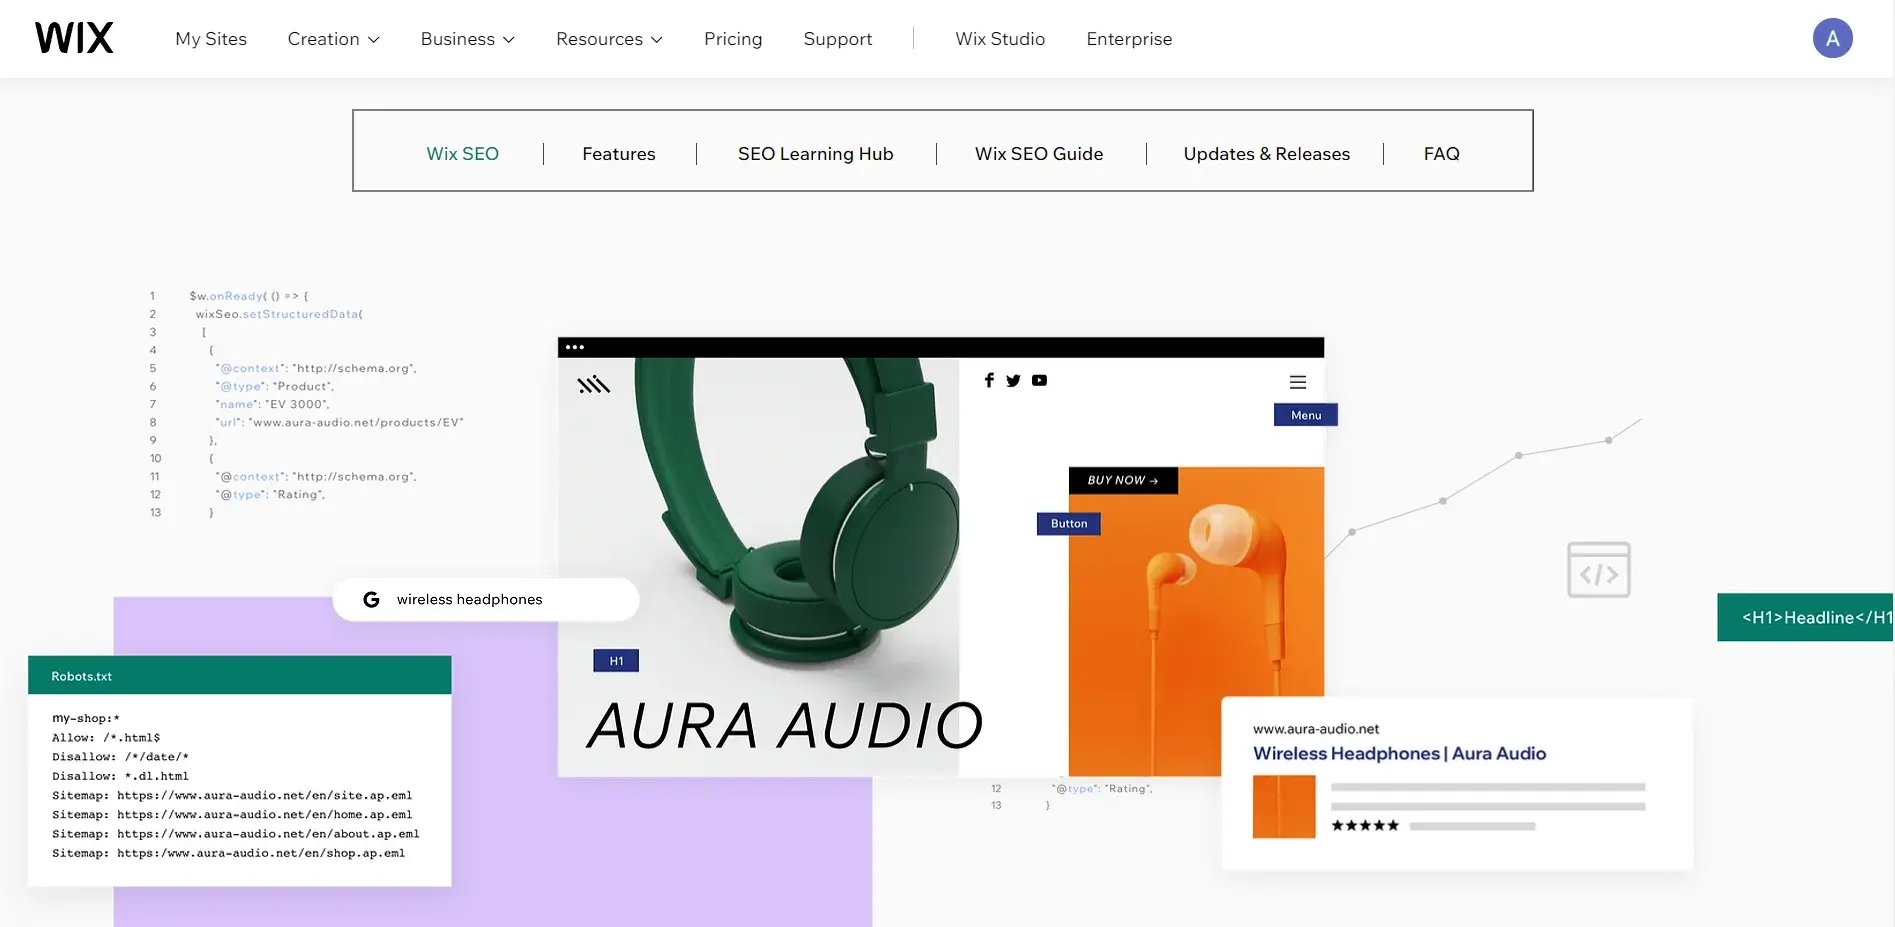The width and height of the screenshot is (1895, 927).
Task: Go to Updates & Releases tab
Action: pos(1266,154)
